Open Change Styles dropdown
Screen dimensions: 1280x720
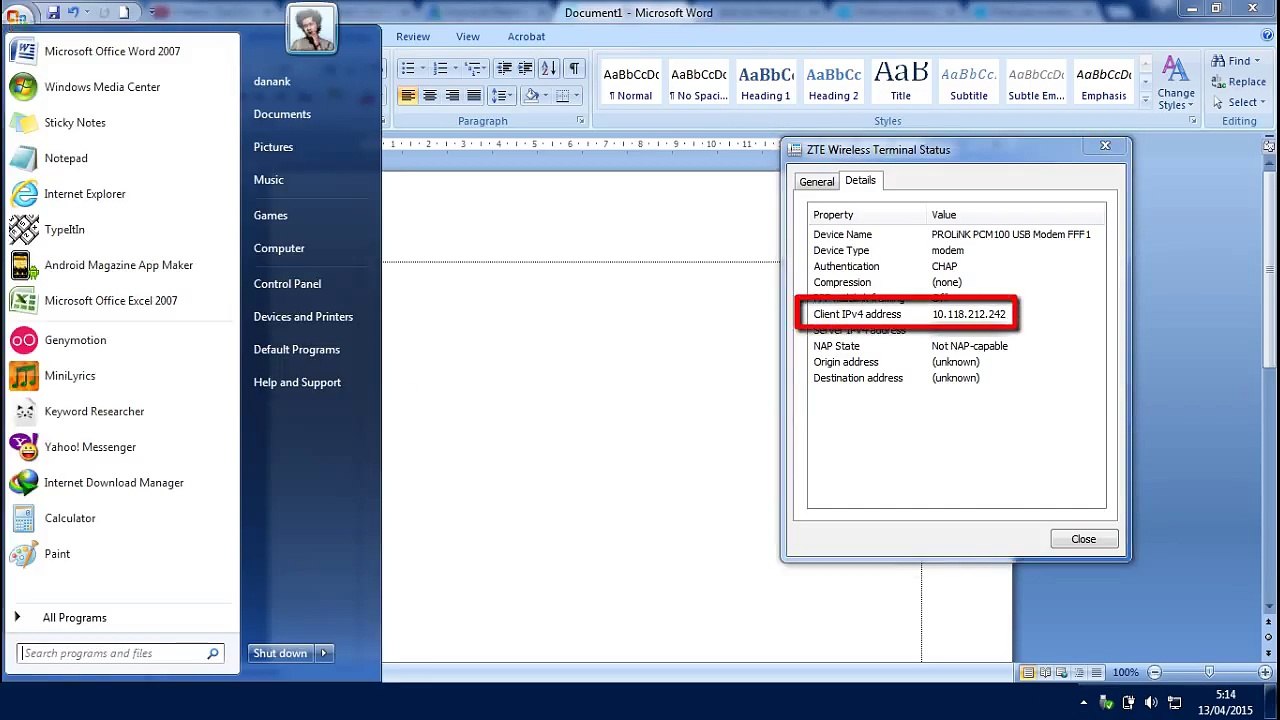(x=1176, y=84)
